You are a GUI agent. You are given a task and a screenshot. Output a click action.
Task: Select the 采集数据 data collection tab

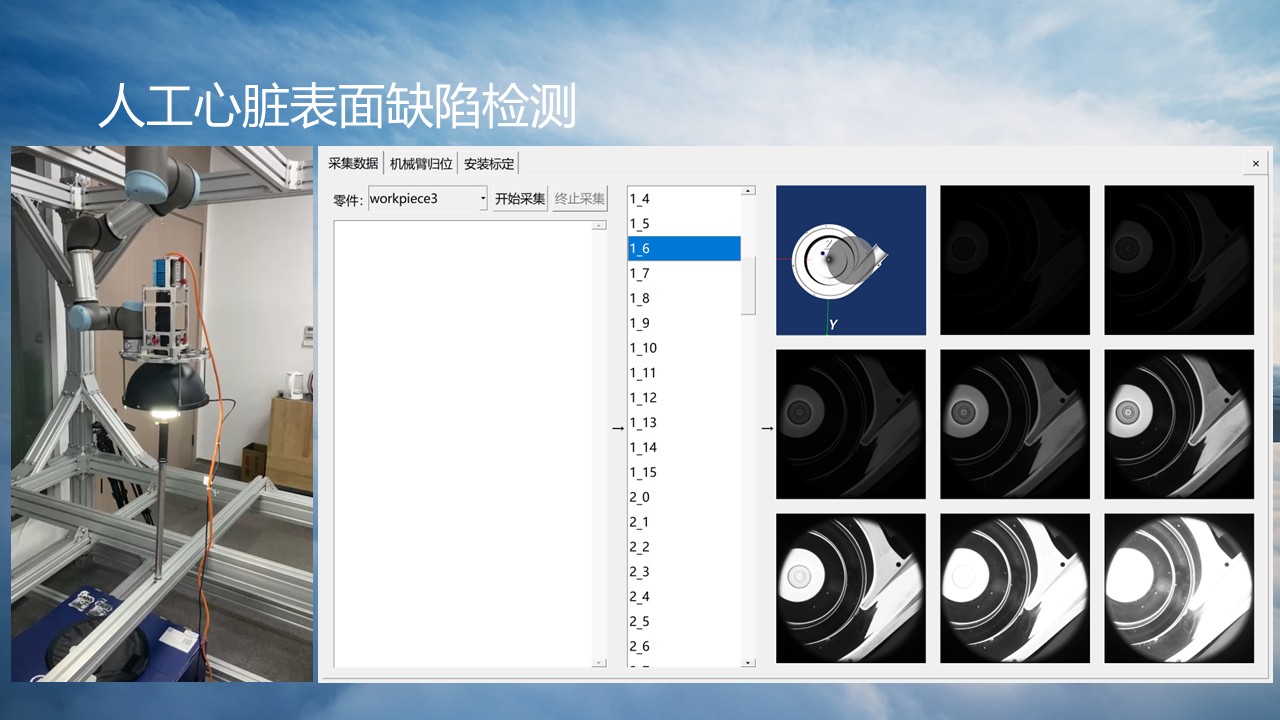tap(355, 162)
